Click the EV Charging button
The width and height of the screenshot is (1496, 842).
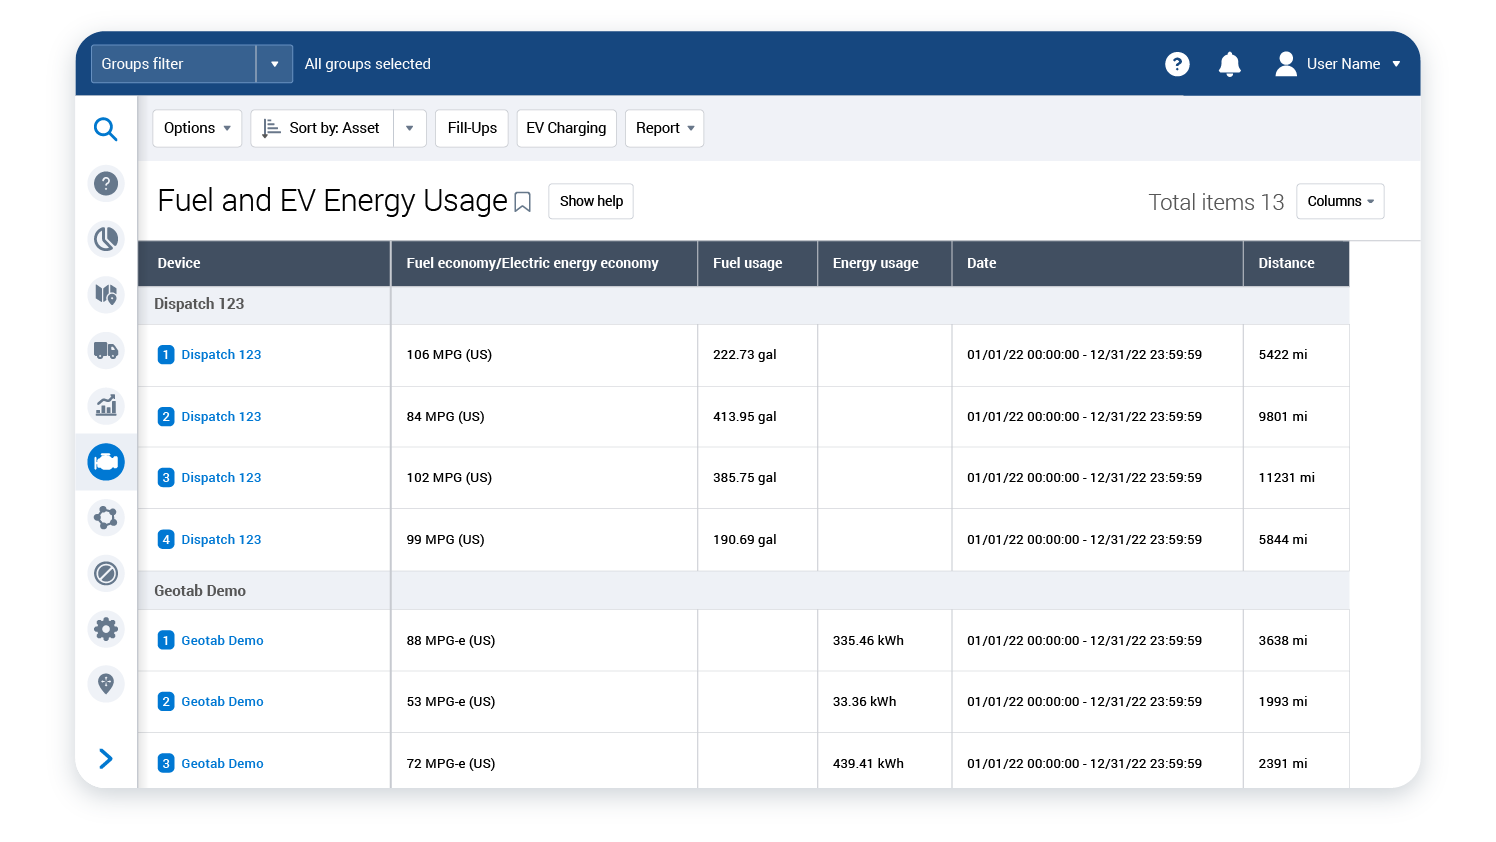566,128
